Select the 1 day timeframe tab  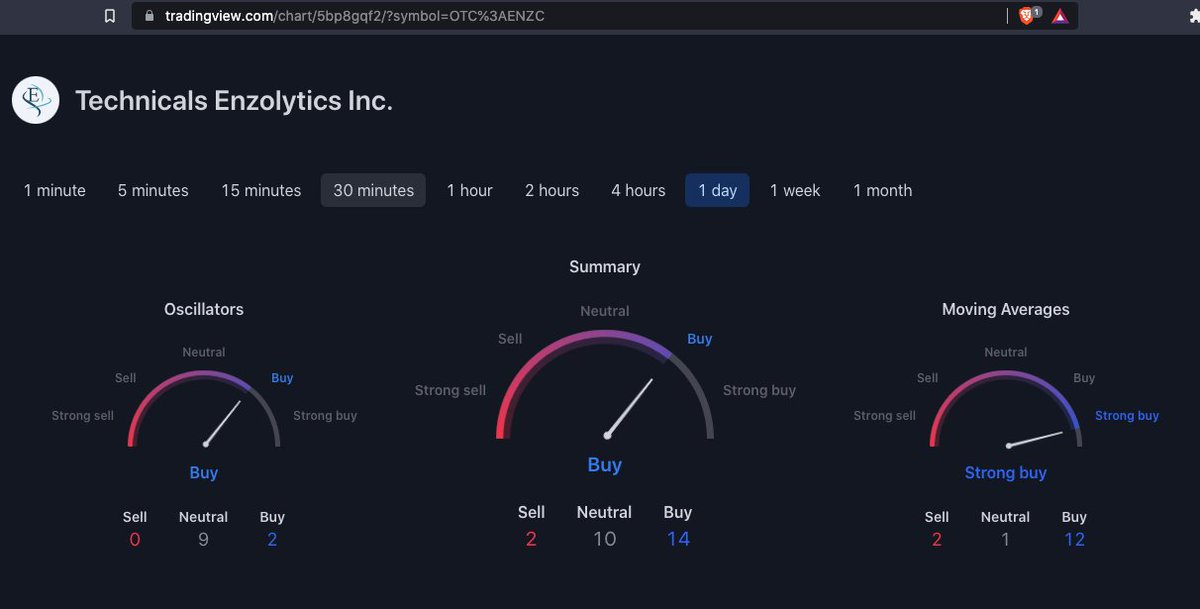(717, 190)
